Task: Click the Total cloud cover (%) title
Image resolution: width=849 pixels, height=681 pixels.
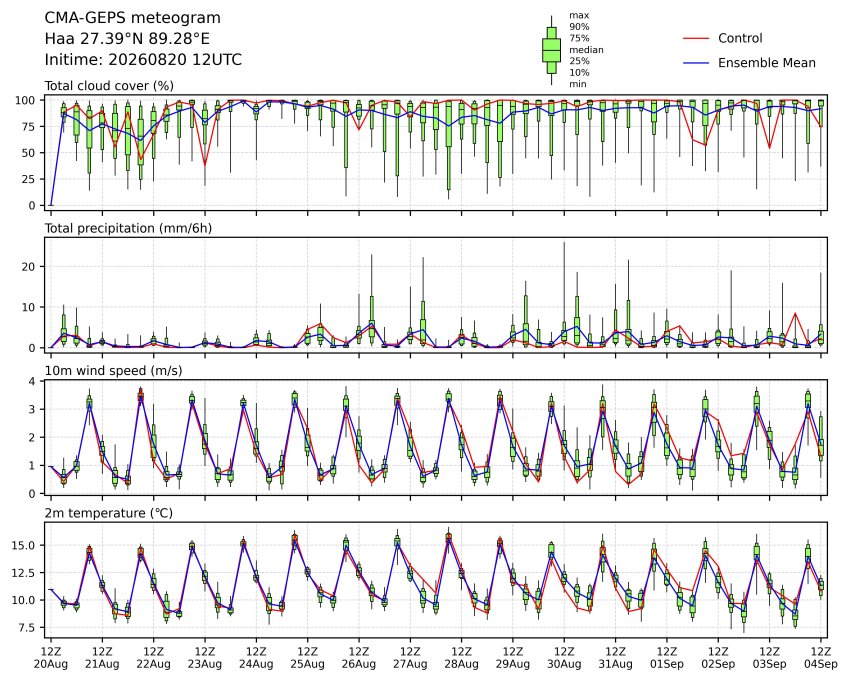Action: tap(109, 86)
